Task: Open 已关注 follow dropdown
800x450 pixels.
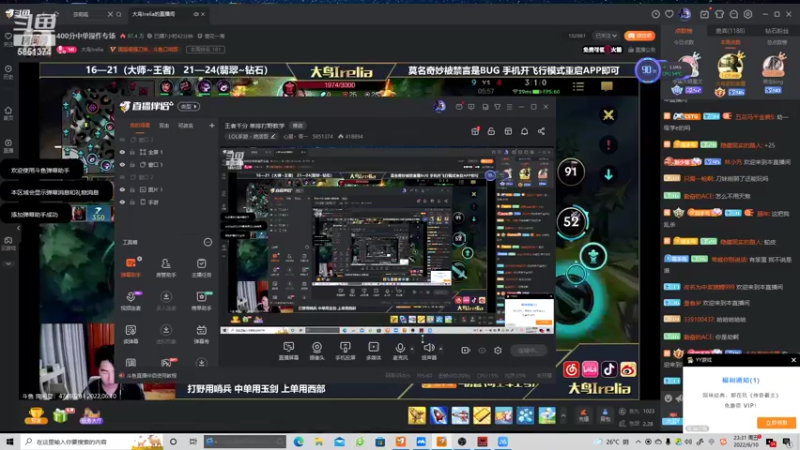Action: [x=606, y=36]
